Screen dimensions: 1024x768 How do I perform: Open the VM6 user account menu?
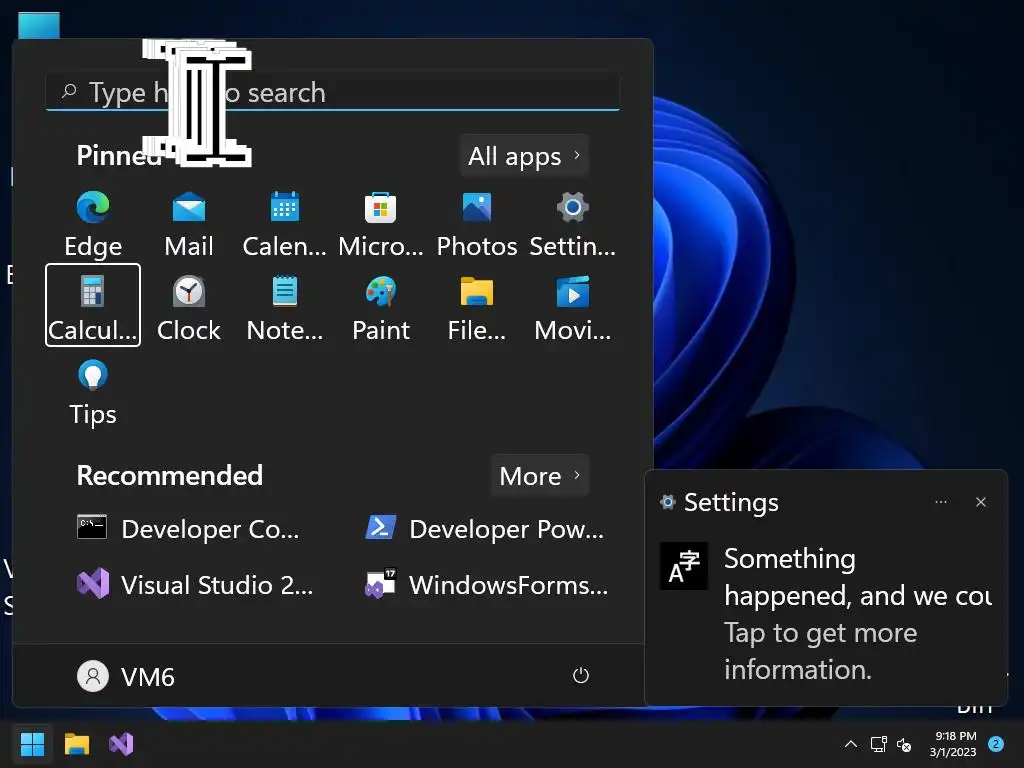[x=126, y=677]
